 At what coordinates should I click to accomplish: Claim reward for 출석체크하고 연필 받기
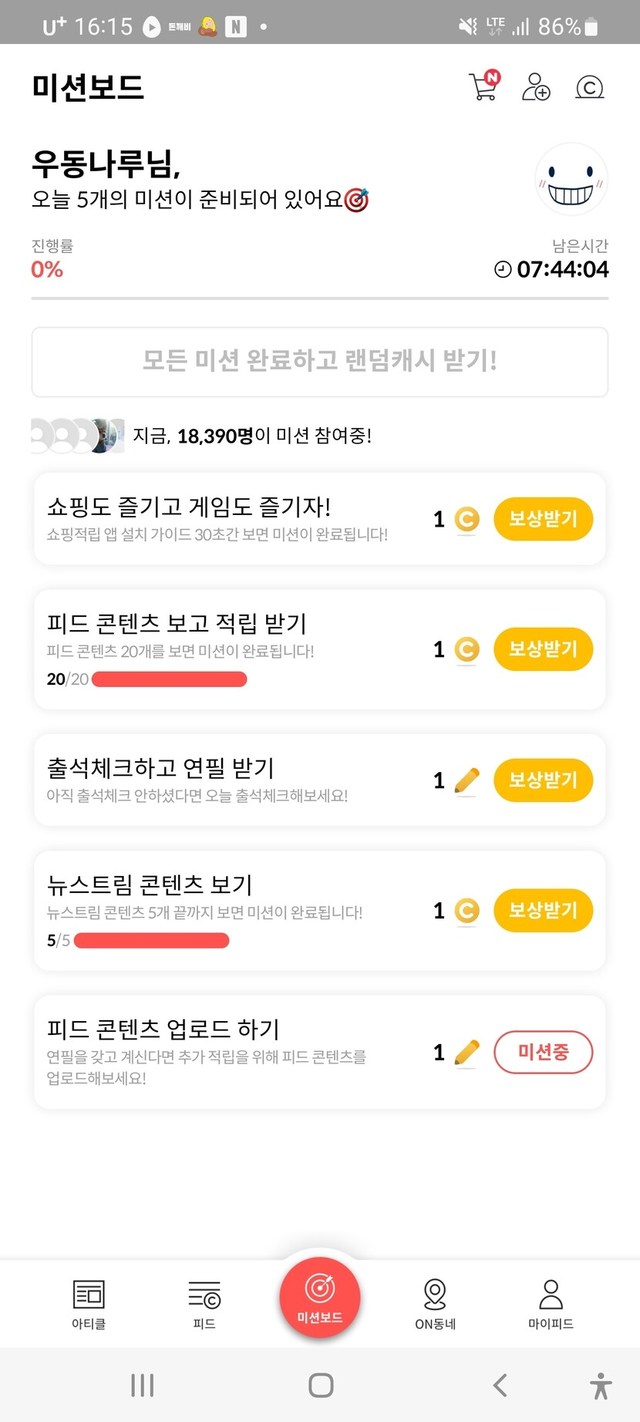click(x=543, y=780)
